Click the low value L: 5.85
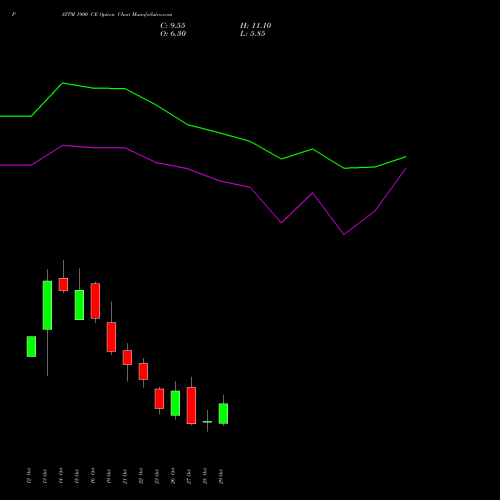Screen dimensions: 500x500 click(x=253, y=34)
